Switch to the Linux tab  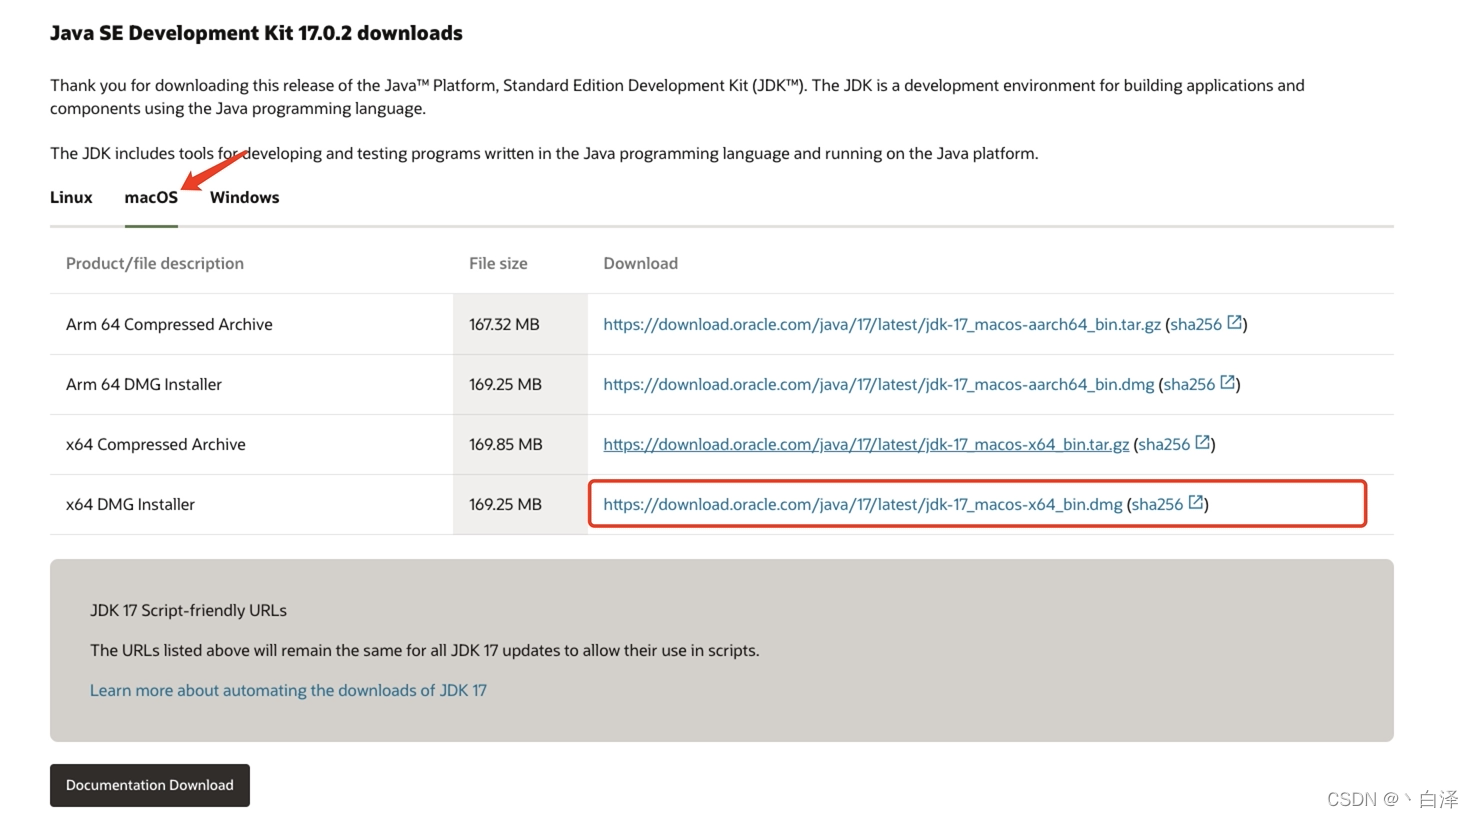pos(70,197)
